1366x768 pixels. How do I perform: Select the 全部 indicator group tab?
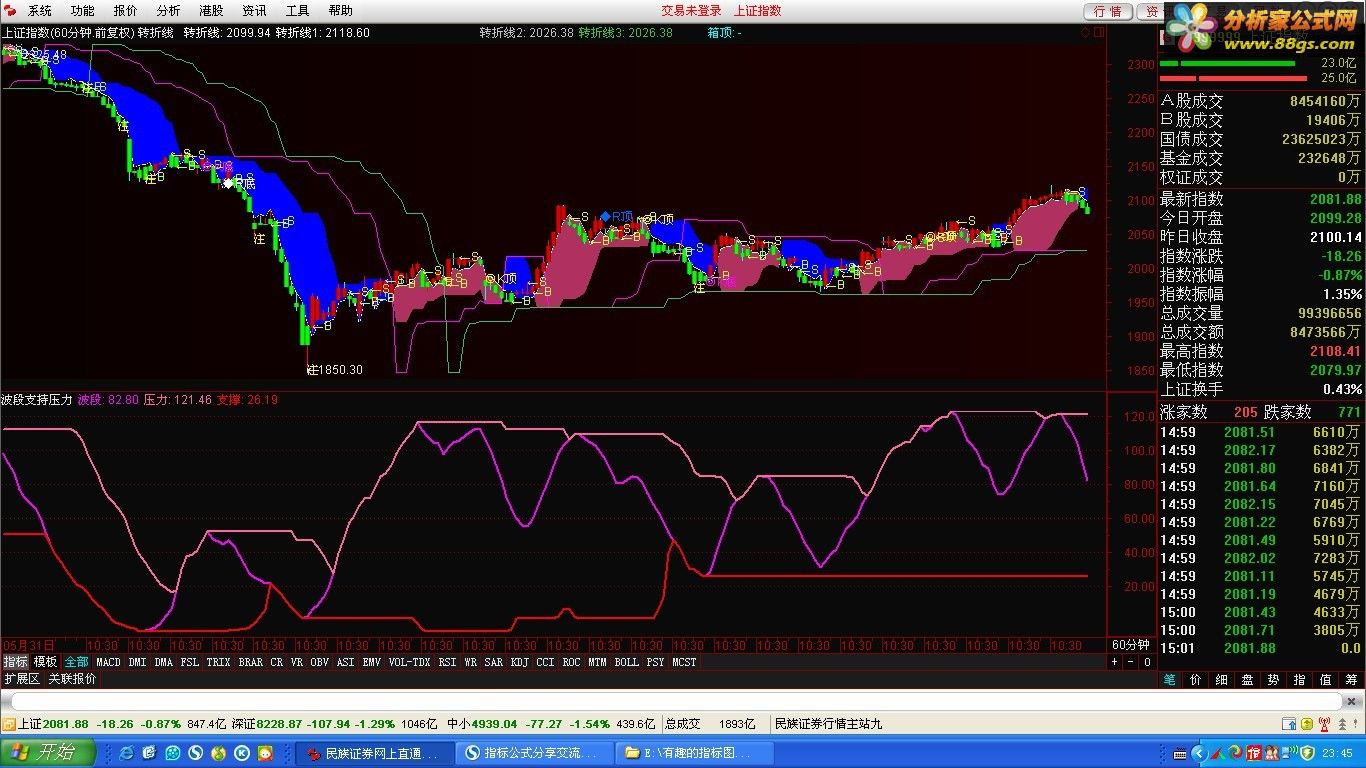pyautogui.click(x=76, y=662)
